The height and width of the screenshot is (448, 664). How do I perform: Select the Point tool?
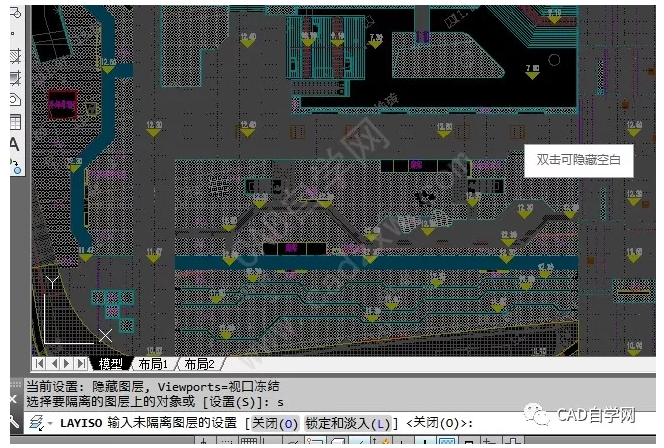(14, 33)
